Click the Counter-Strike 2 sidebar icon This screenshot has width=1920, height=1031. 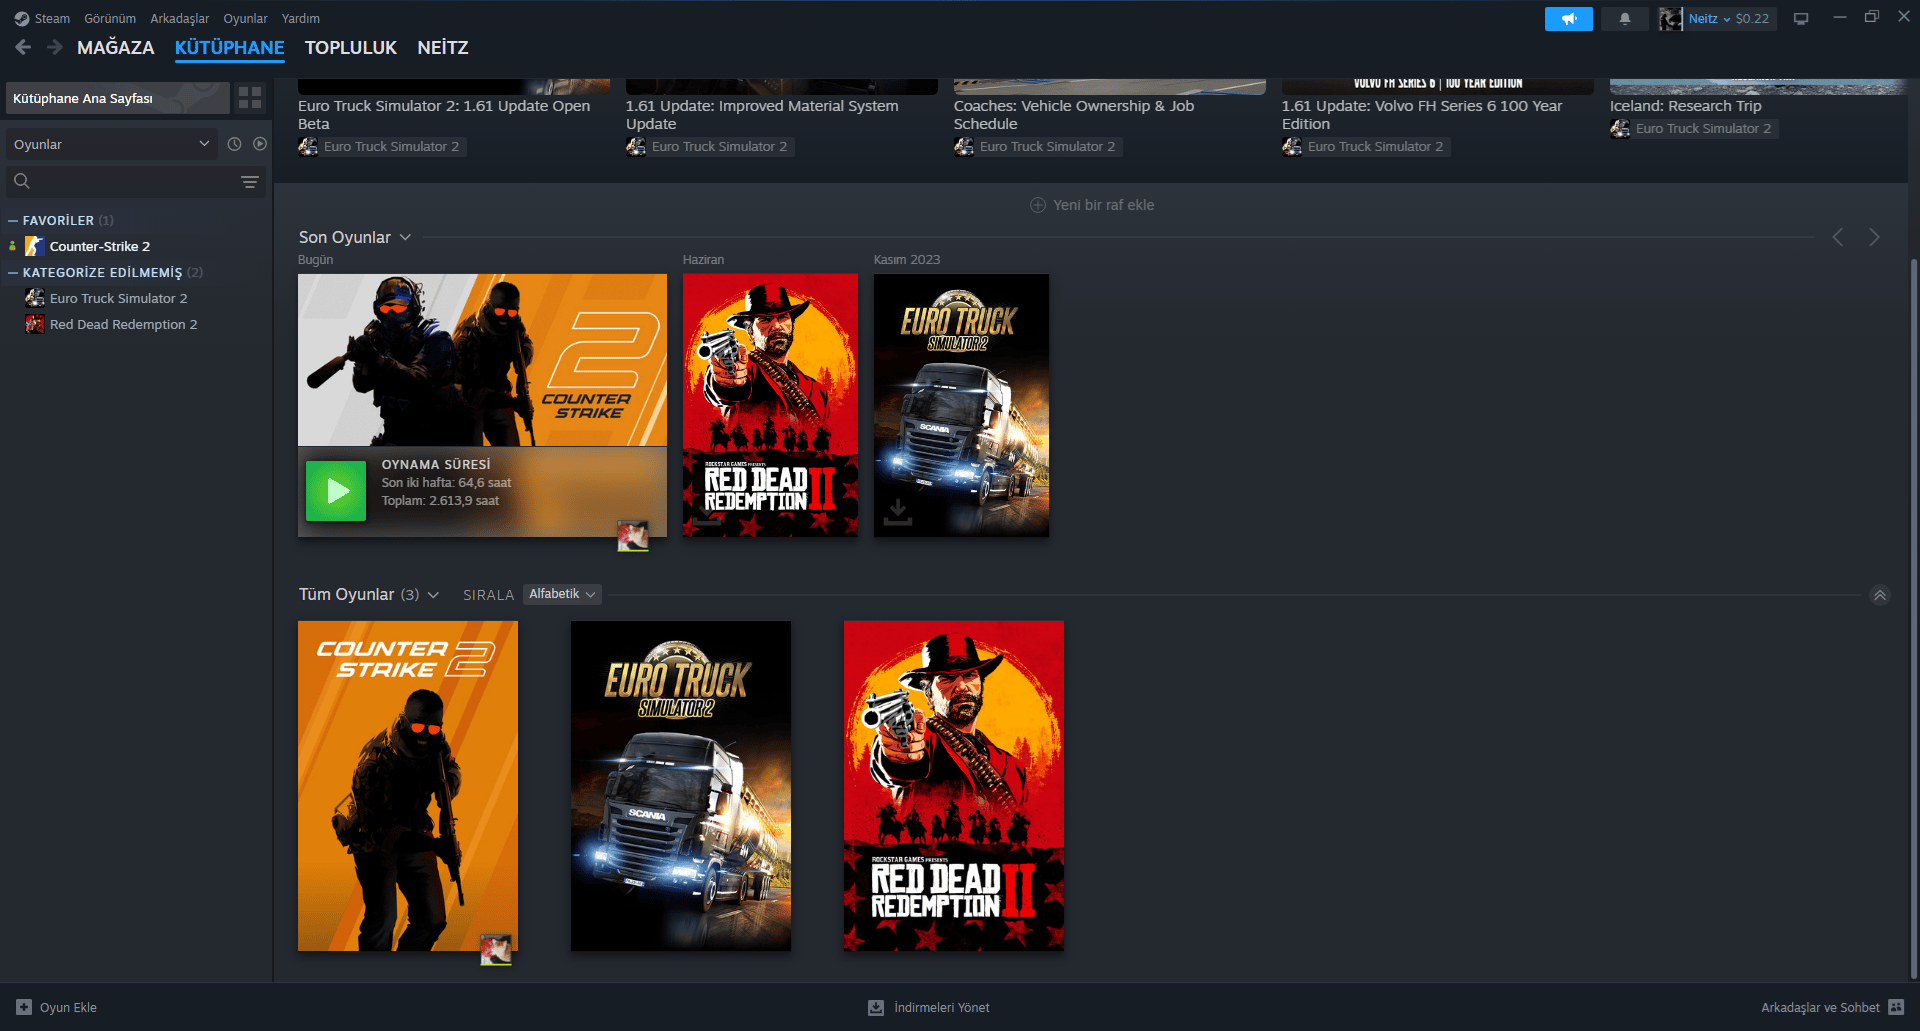click(35, 246)
